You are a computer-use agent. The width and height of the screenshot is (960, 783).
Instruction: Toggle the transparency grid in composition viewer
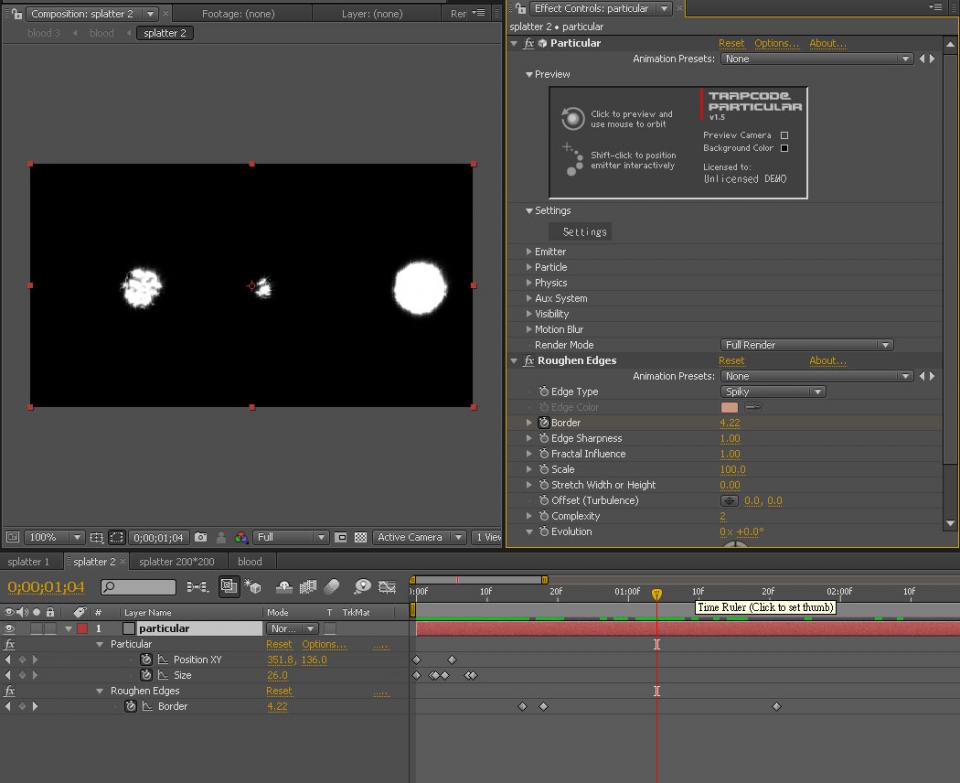[x=360, y=537]
